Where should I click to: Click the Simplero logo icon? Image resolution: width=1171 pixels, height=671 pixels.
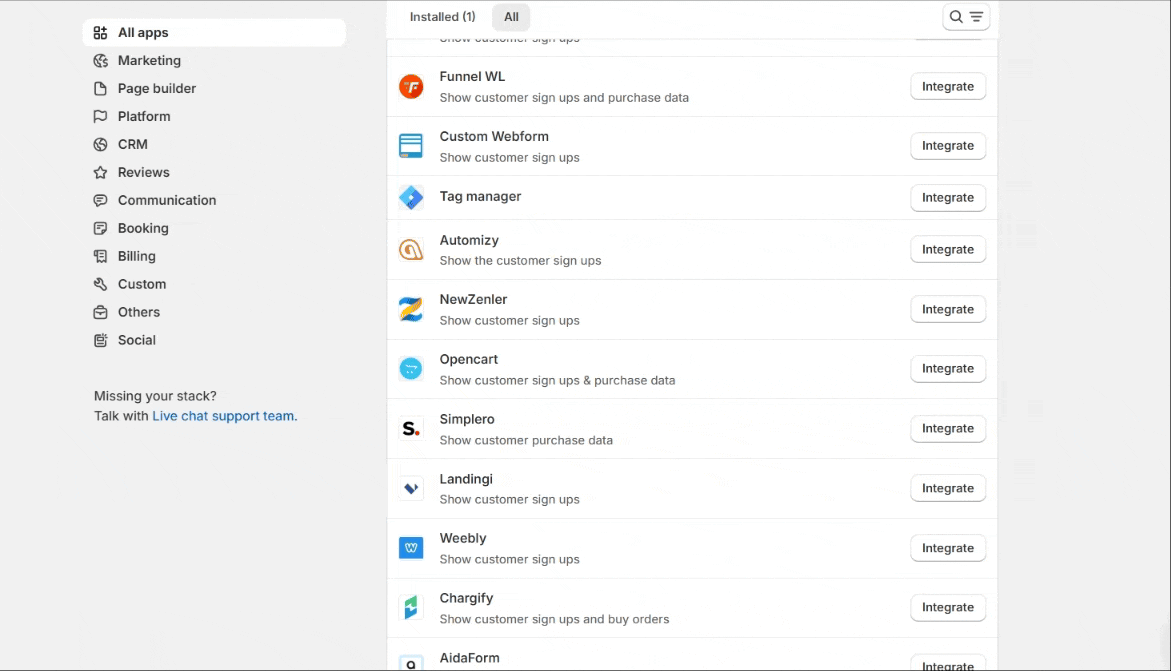411,429
